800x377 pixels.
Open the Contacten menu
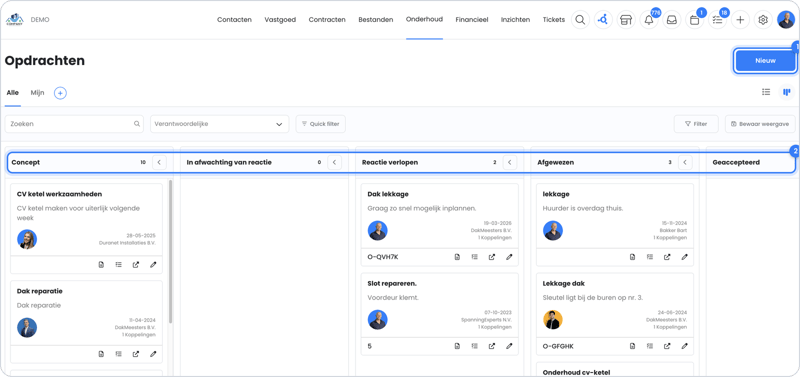234,20
